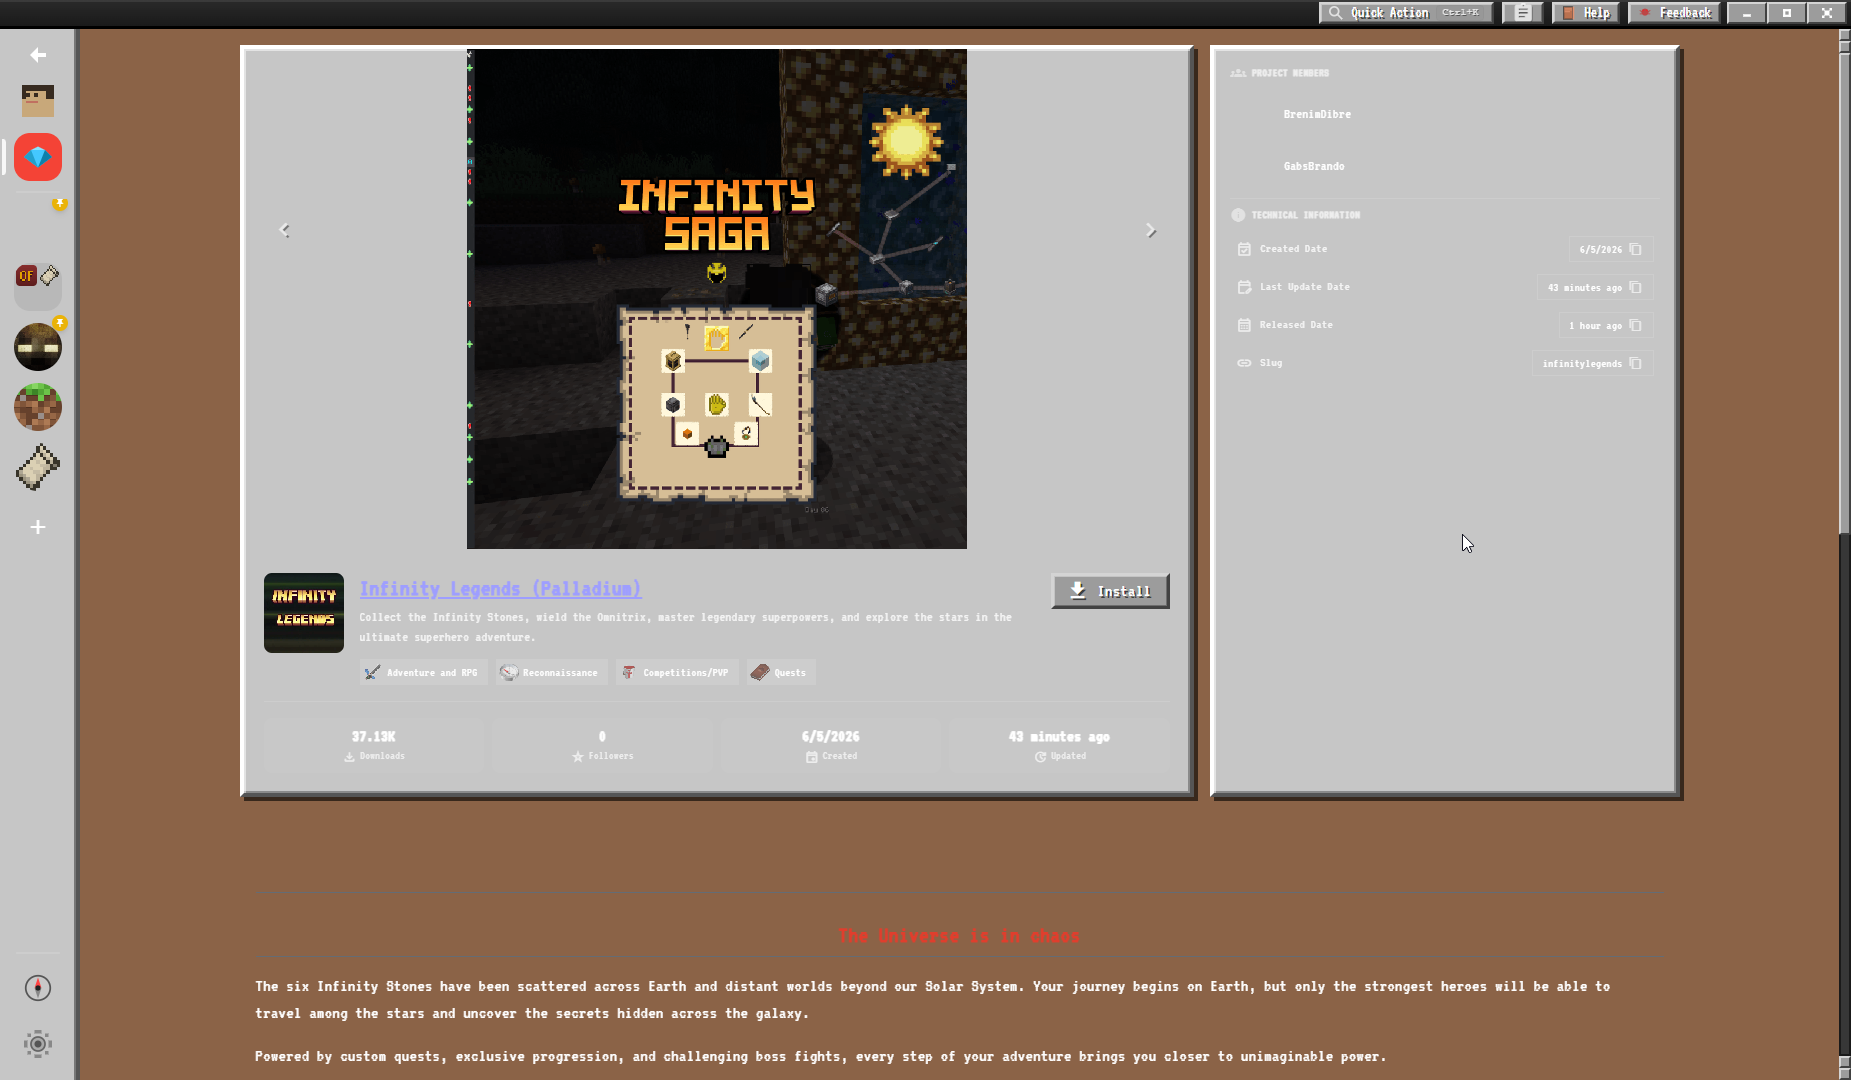Select the Adventure and RPG tag

coord(422,672)
